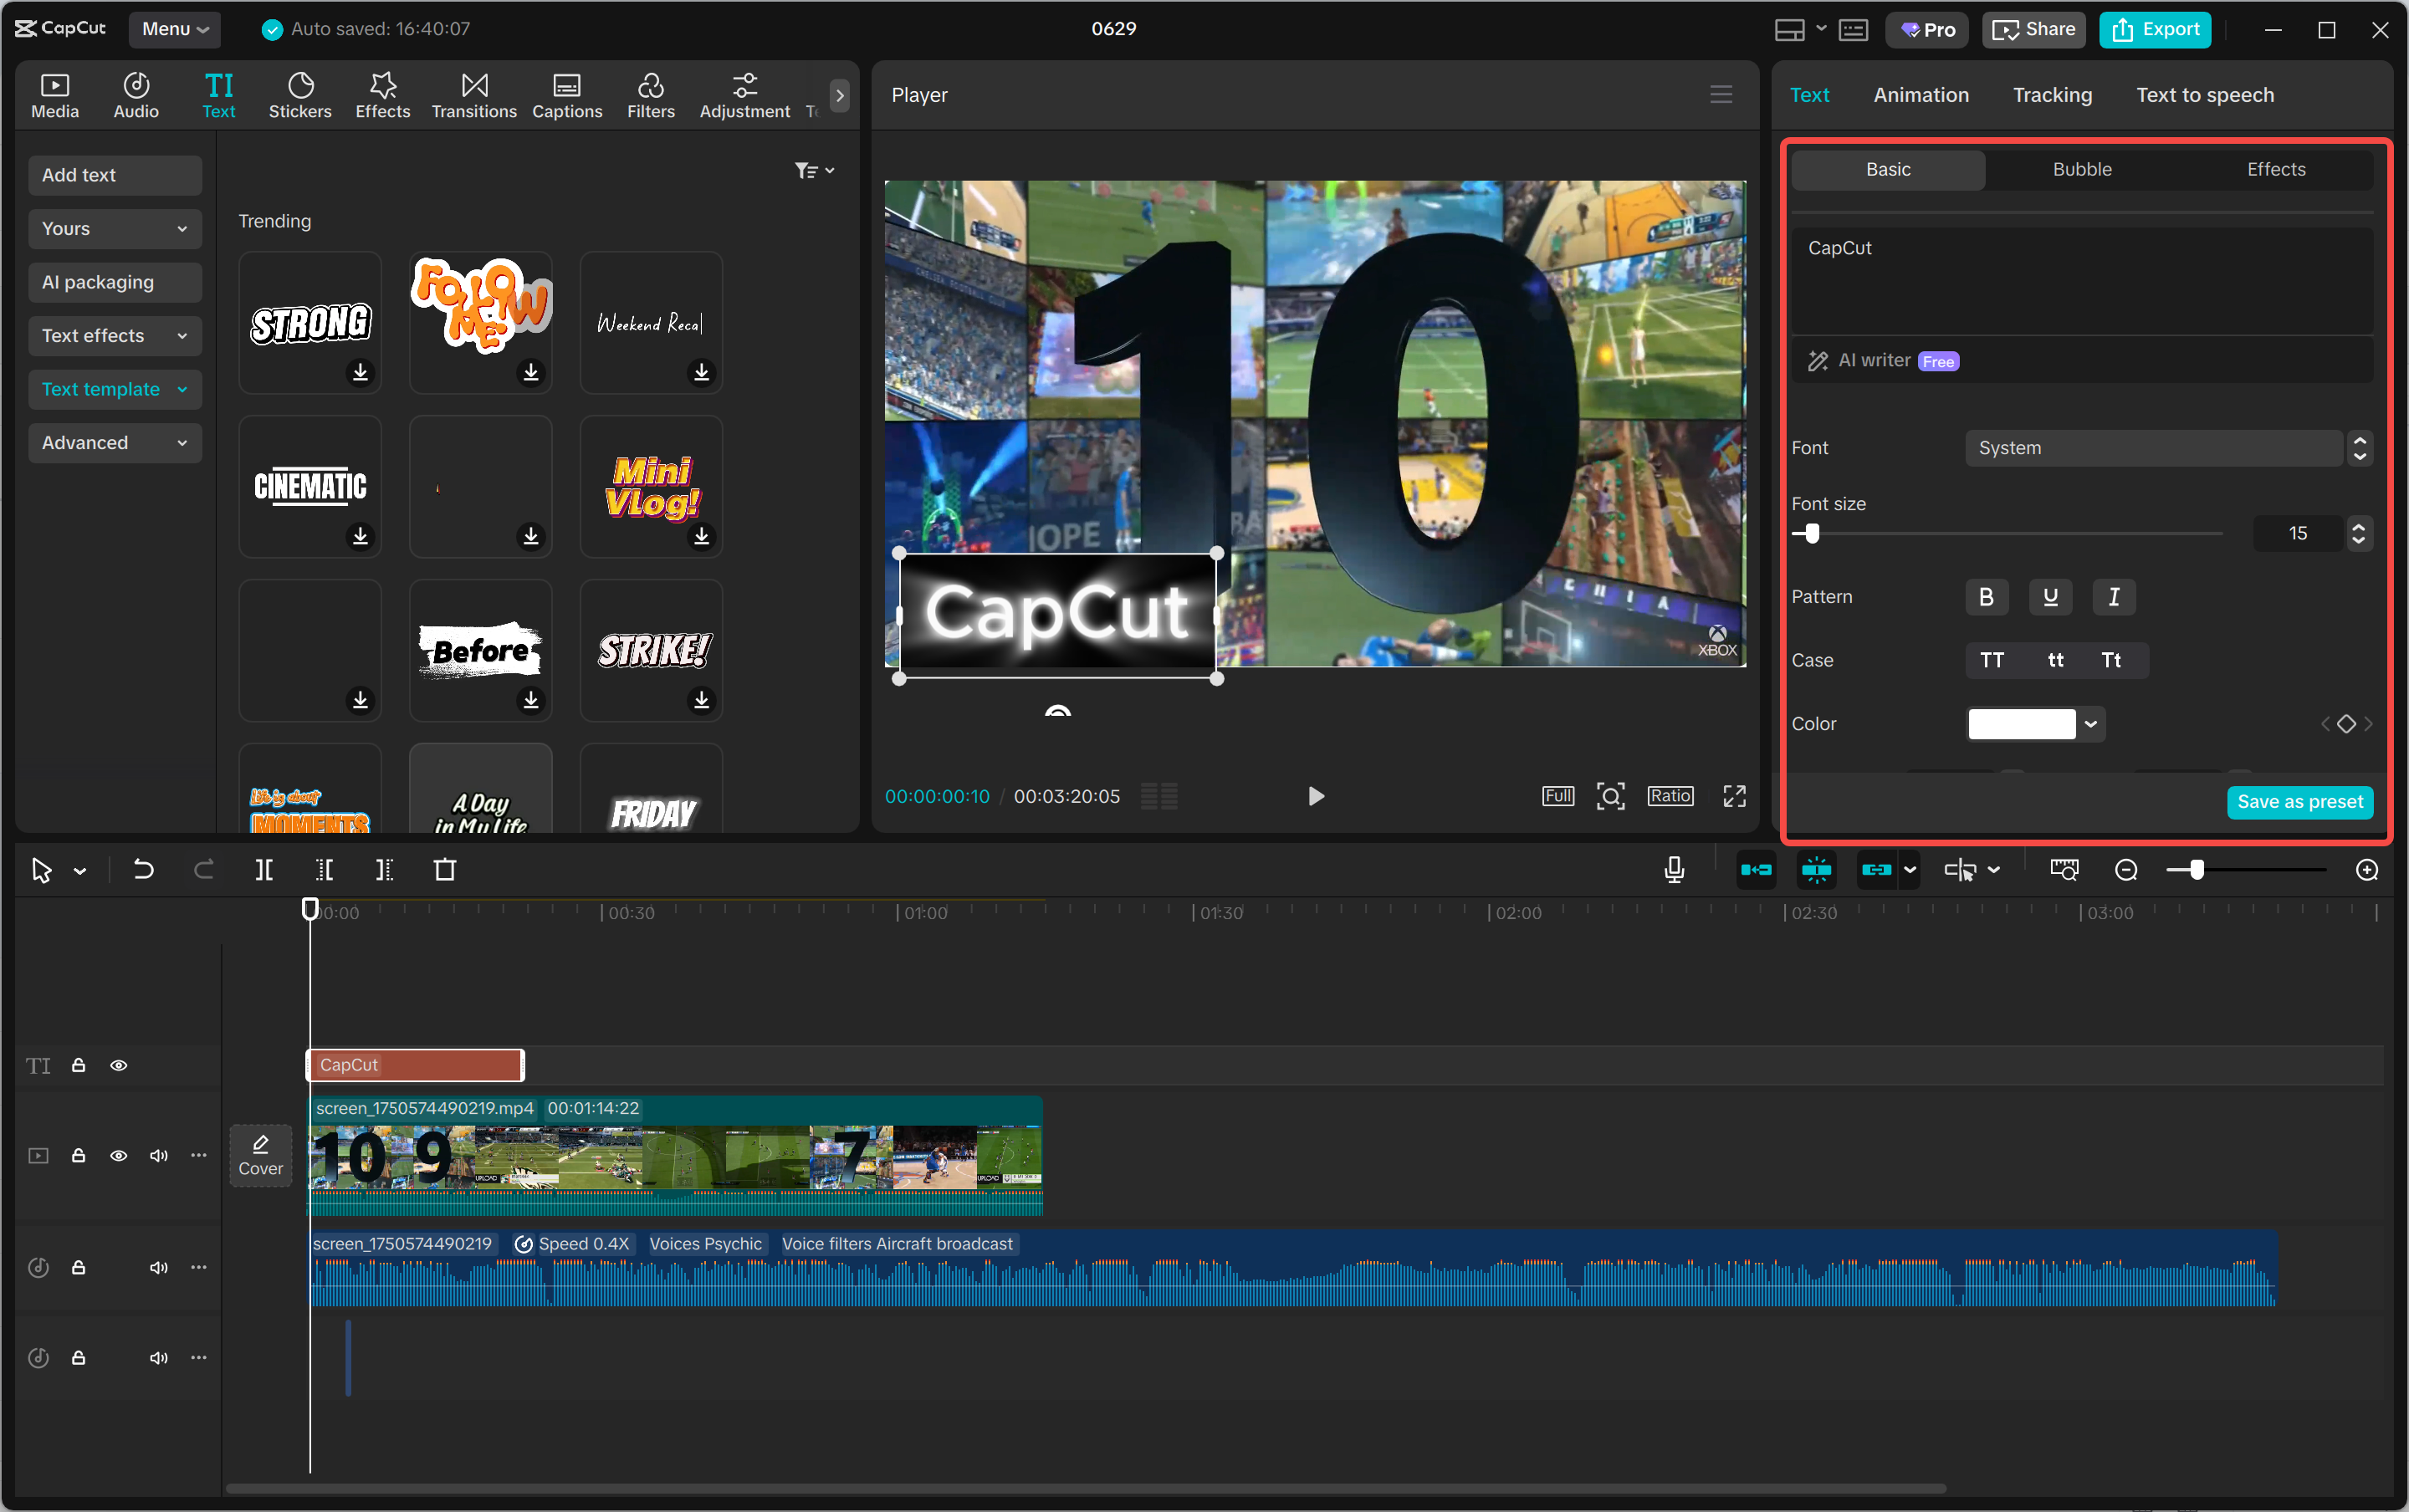Switch to the Bubble tab
Viewport: 2409px width, 1512px height.
click(2081, 169)
